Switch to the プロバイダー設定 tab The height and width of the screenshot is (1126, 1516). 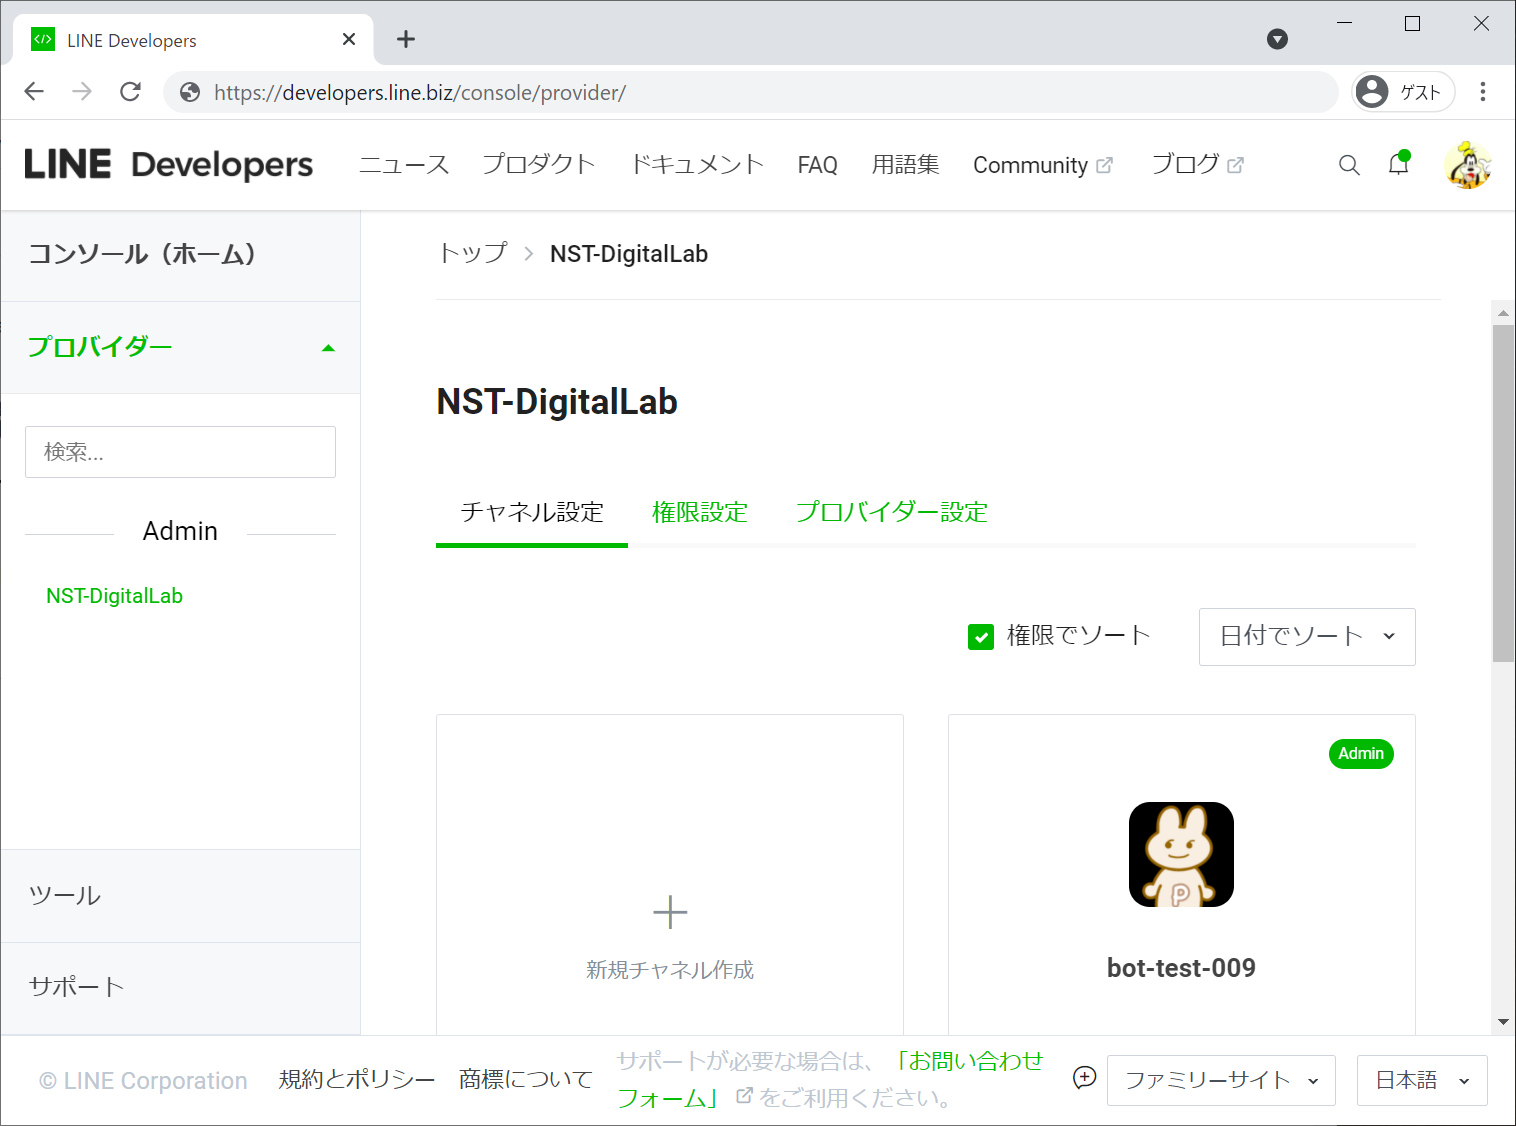(x=892, y=512)
